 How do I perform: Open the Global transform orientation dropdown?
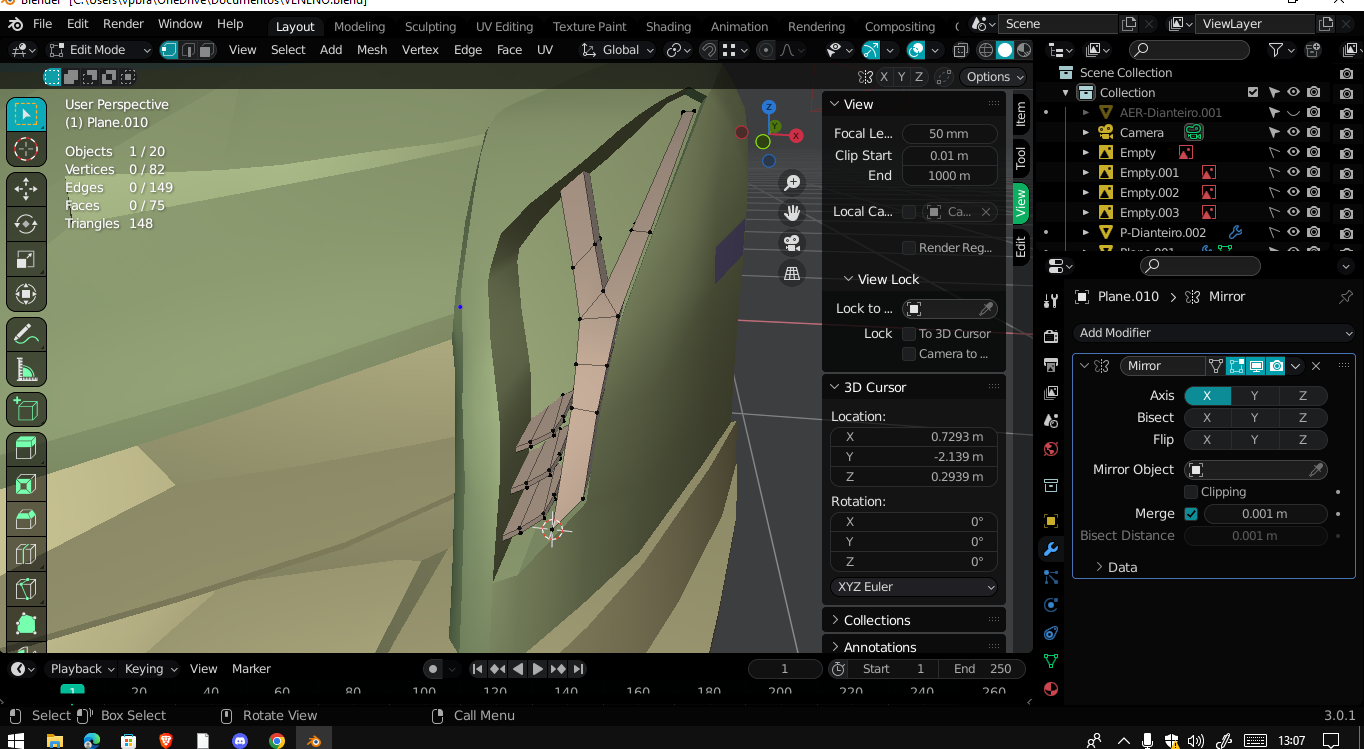[619, 50]
